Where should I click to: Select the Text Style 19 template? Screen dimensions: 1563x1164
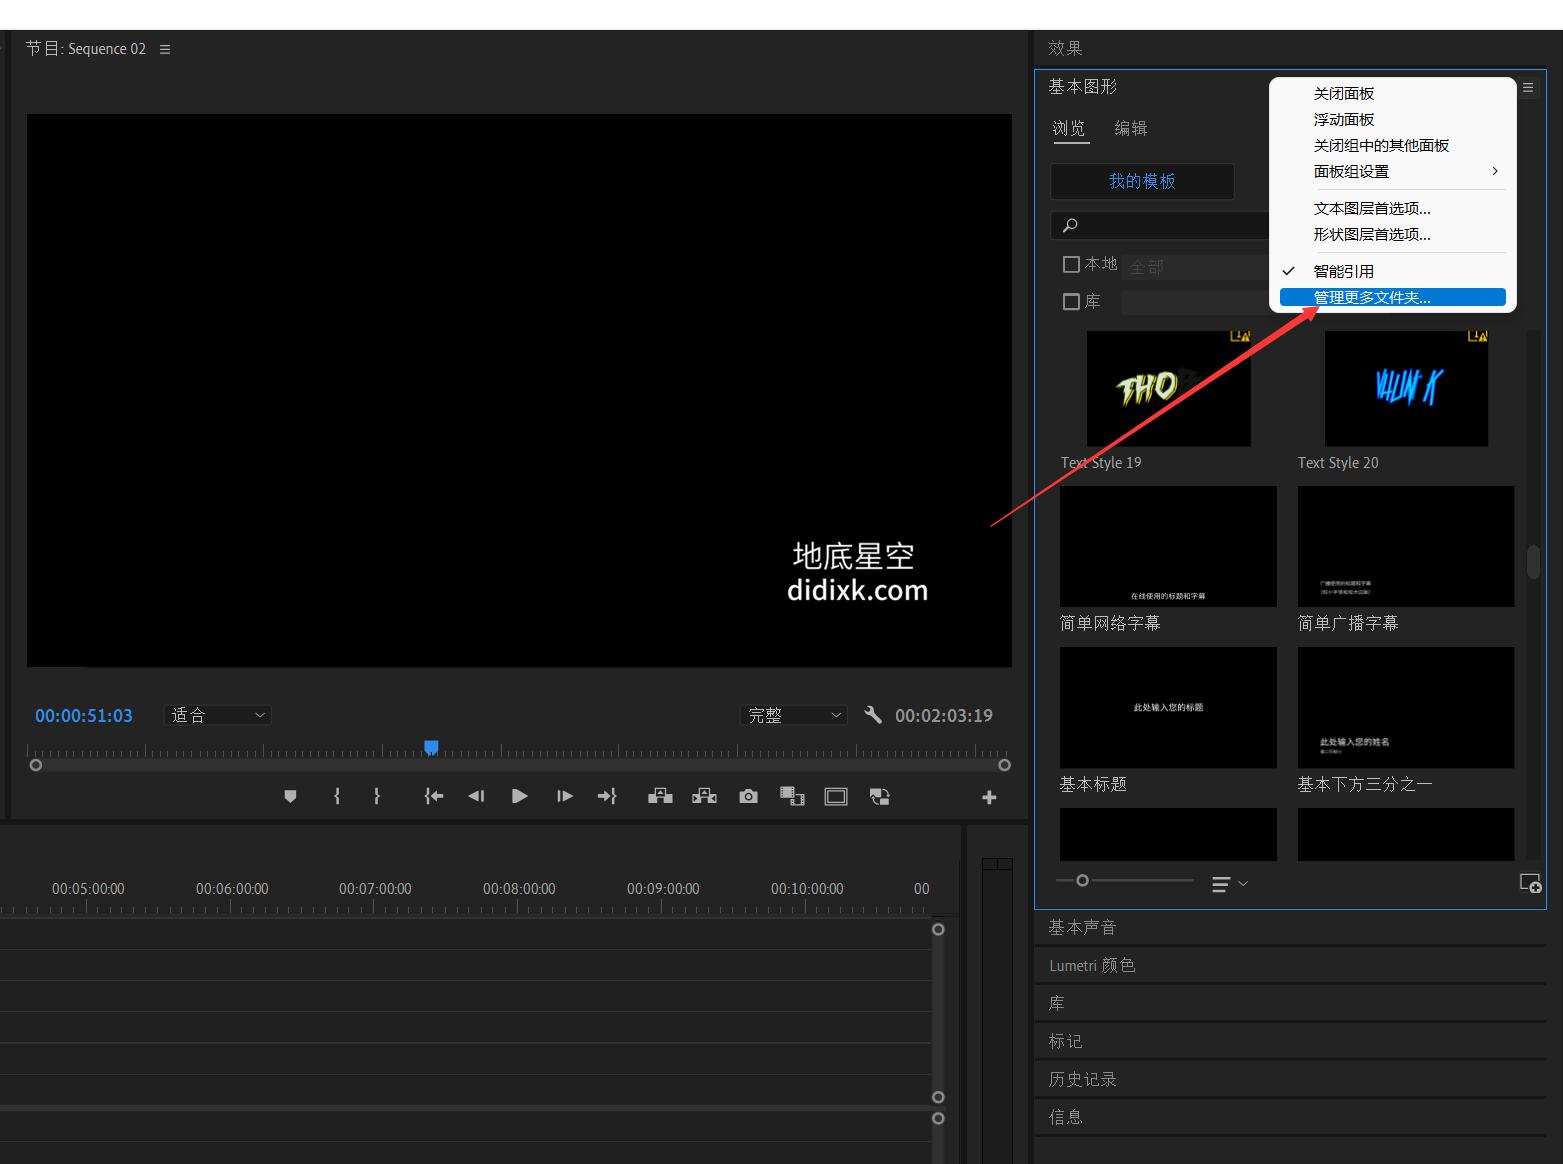[1168, 389]
